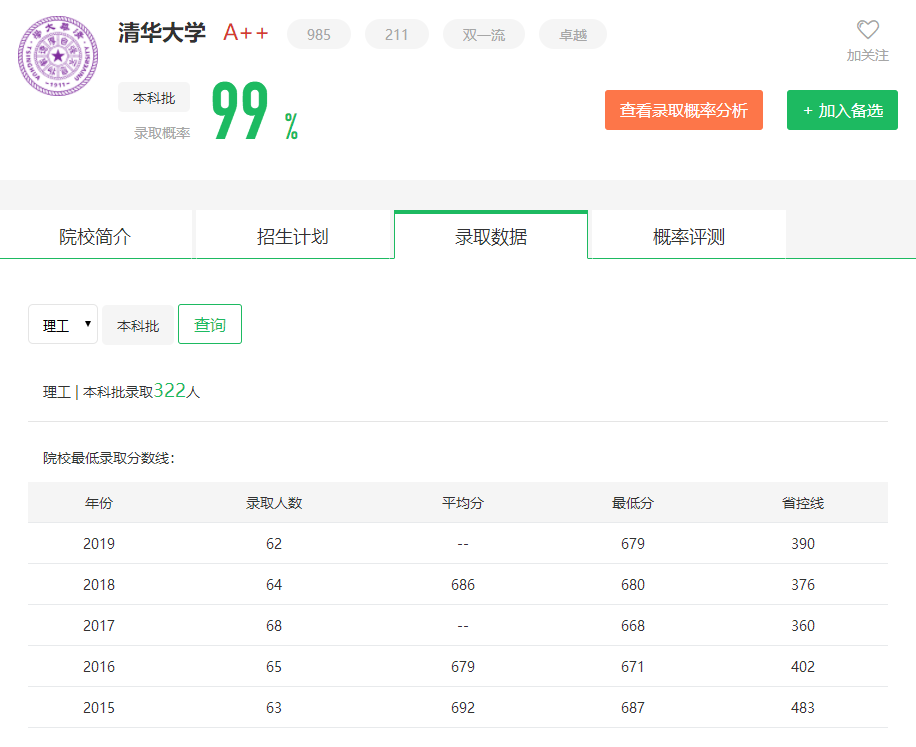Click the 院校最低录取分数线 heading
Image resolution: width=916 pixels, height=747 pixels.
(109, 458)
